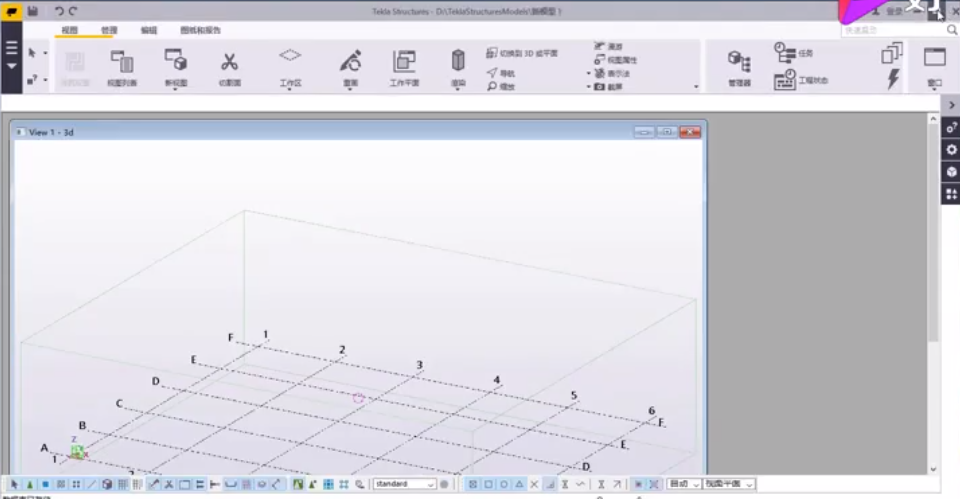
Task: Open the Drawings and reports ribbon tab
Action: click(x=200, y=30)
